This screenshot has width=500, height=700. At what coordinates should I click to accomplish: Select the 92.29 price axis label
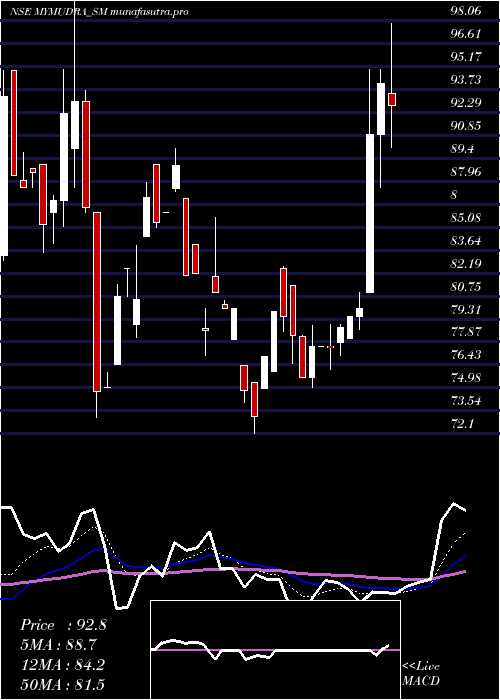click(466, 103)
